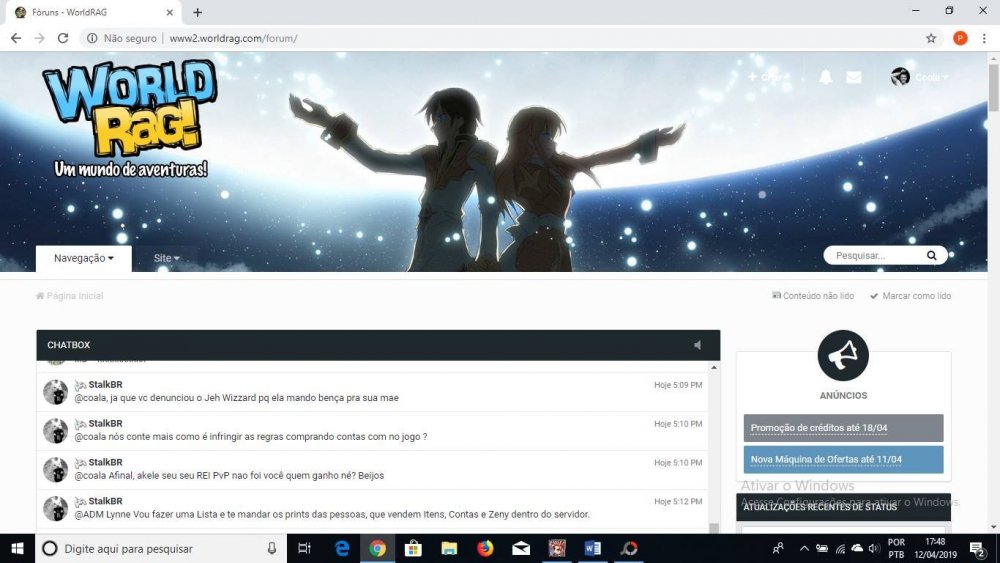Open the forum user avatar

[x=900, y=77]
